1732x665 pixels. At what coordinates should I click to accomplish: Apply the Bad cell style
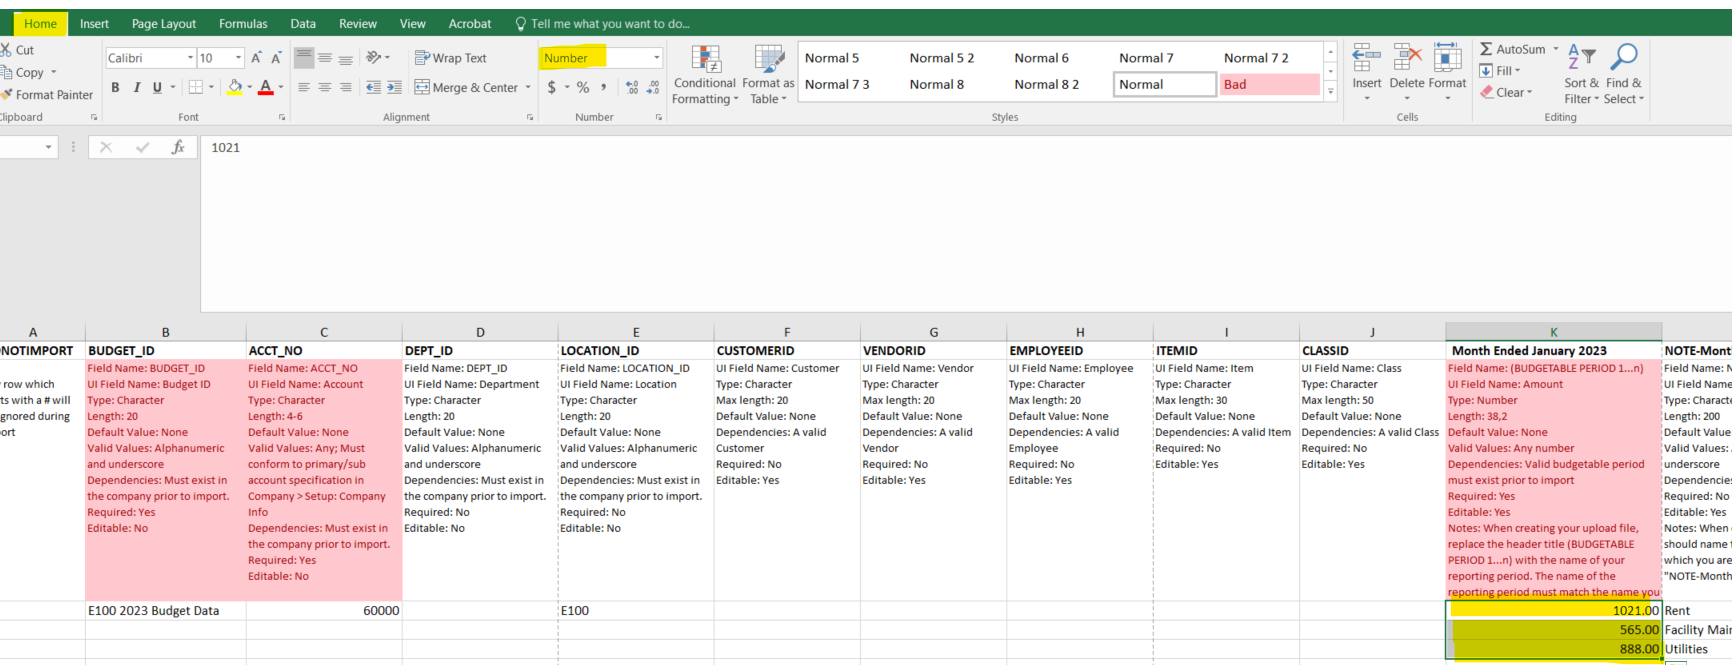click(1269, 85)
